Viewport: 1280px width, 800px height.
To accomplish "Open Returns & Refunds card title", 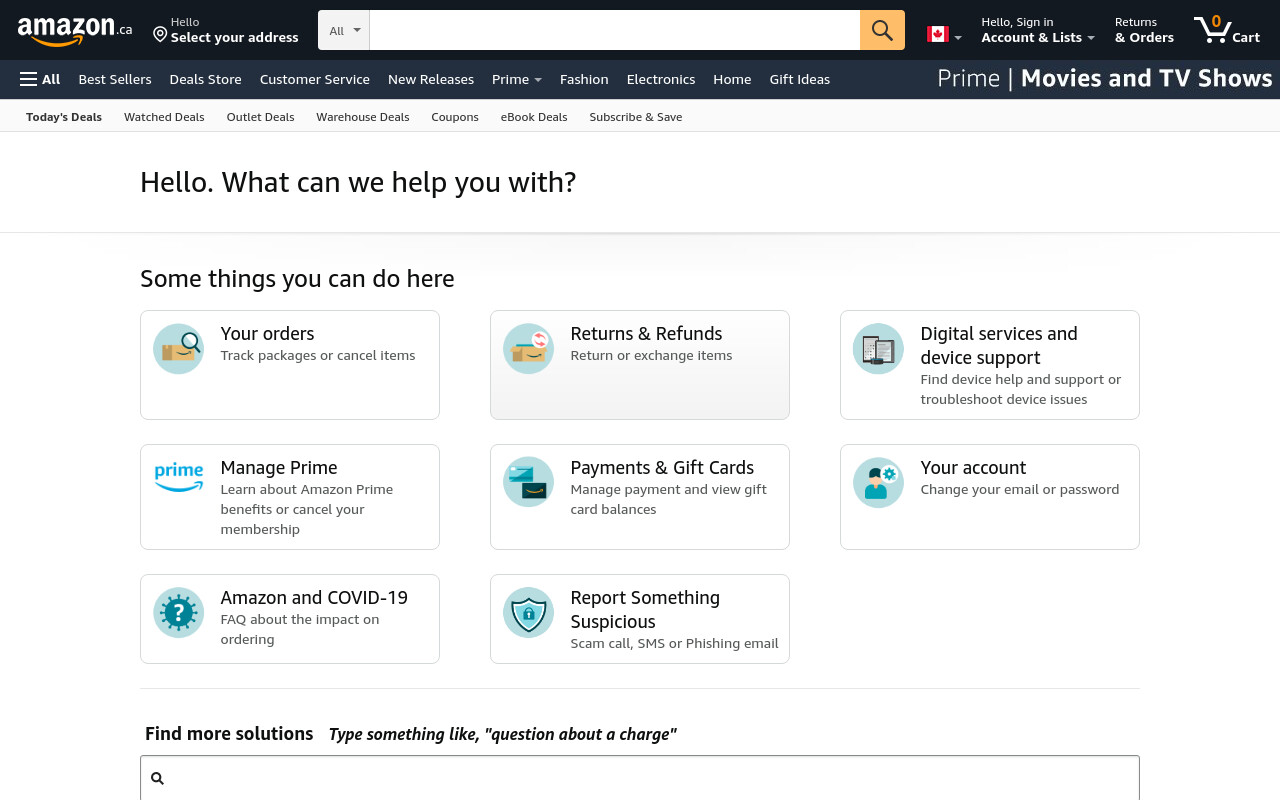I will pyautogui.click(x=646, y=334).
